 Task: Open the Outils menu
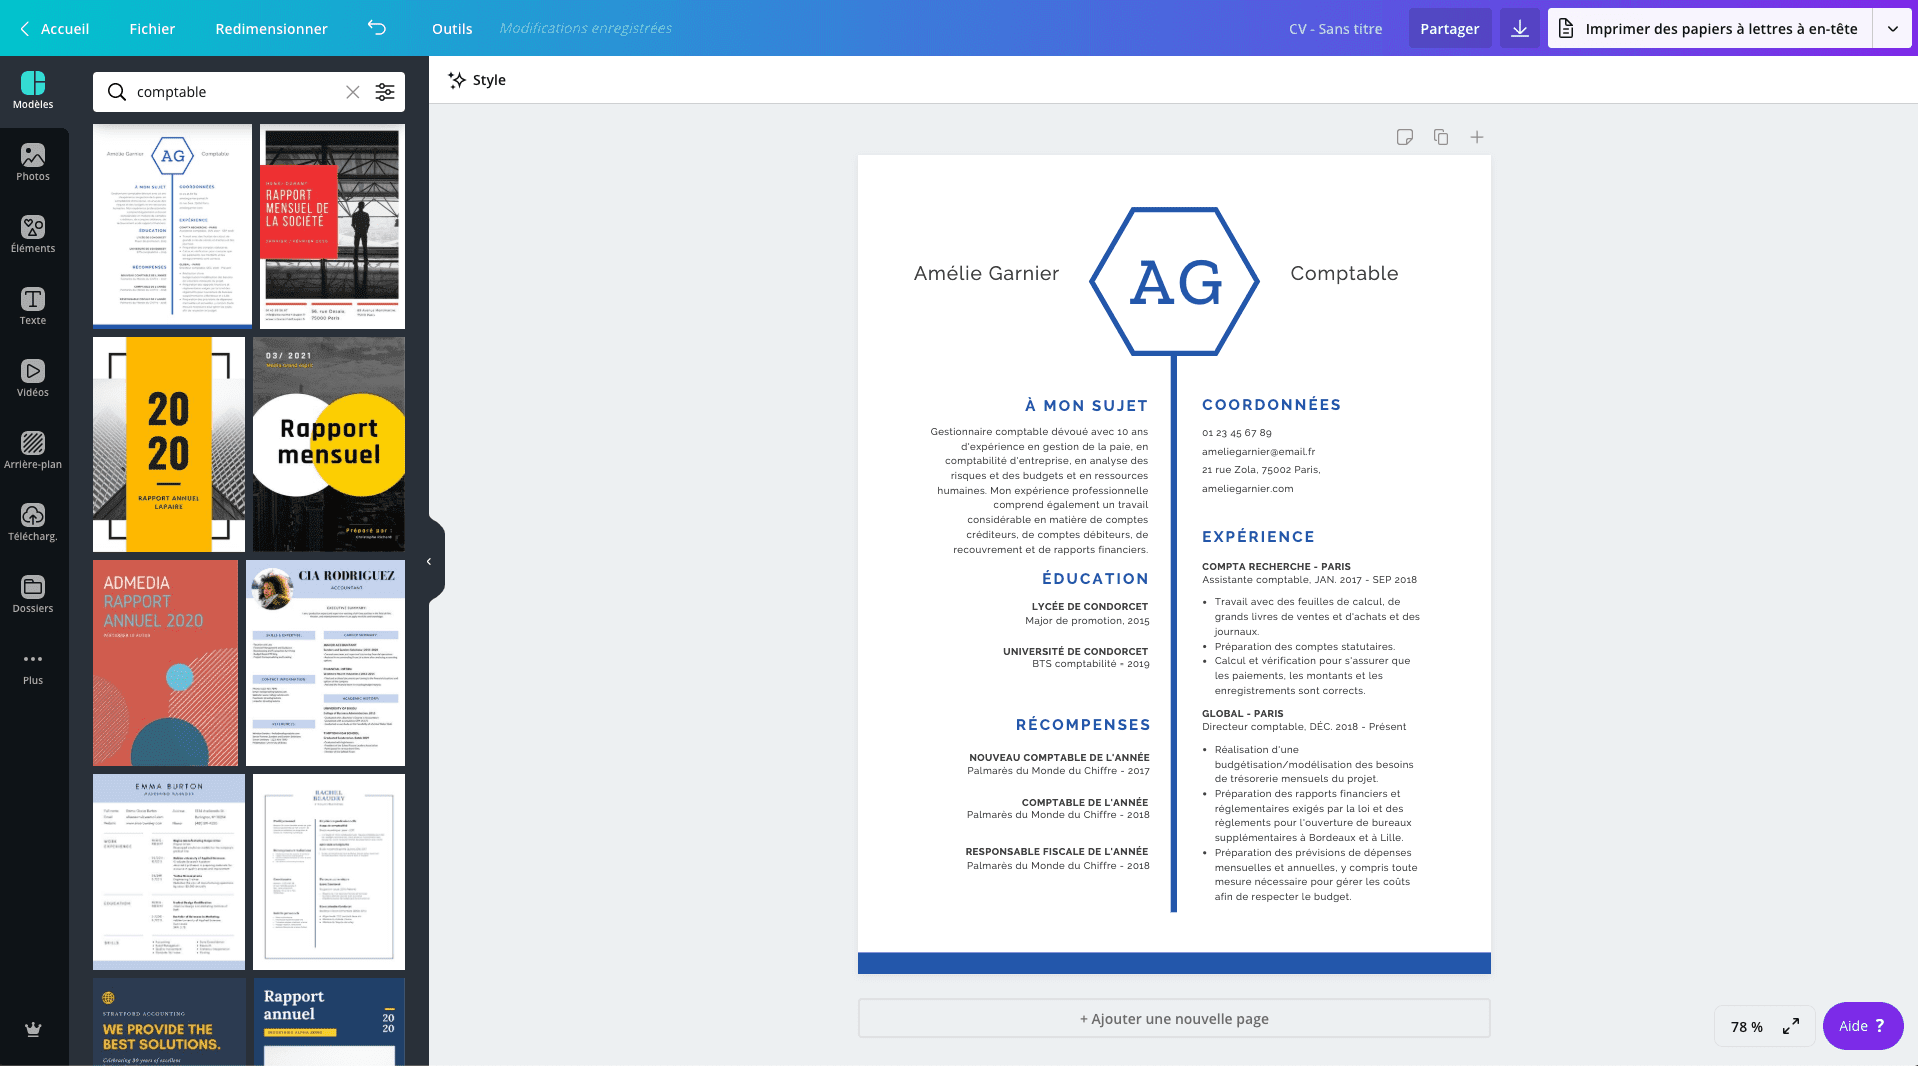pyautogui.click(x=451, y=28)
